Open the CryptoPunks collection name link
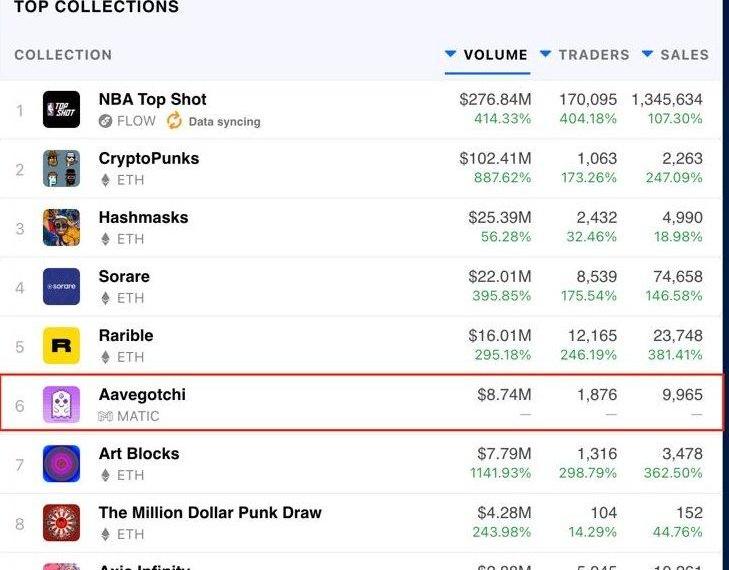729x570 pixels. (148, 158)
